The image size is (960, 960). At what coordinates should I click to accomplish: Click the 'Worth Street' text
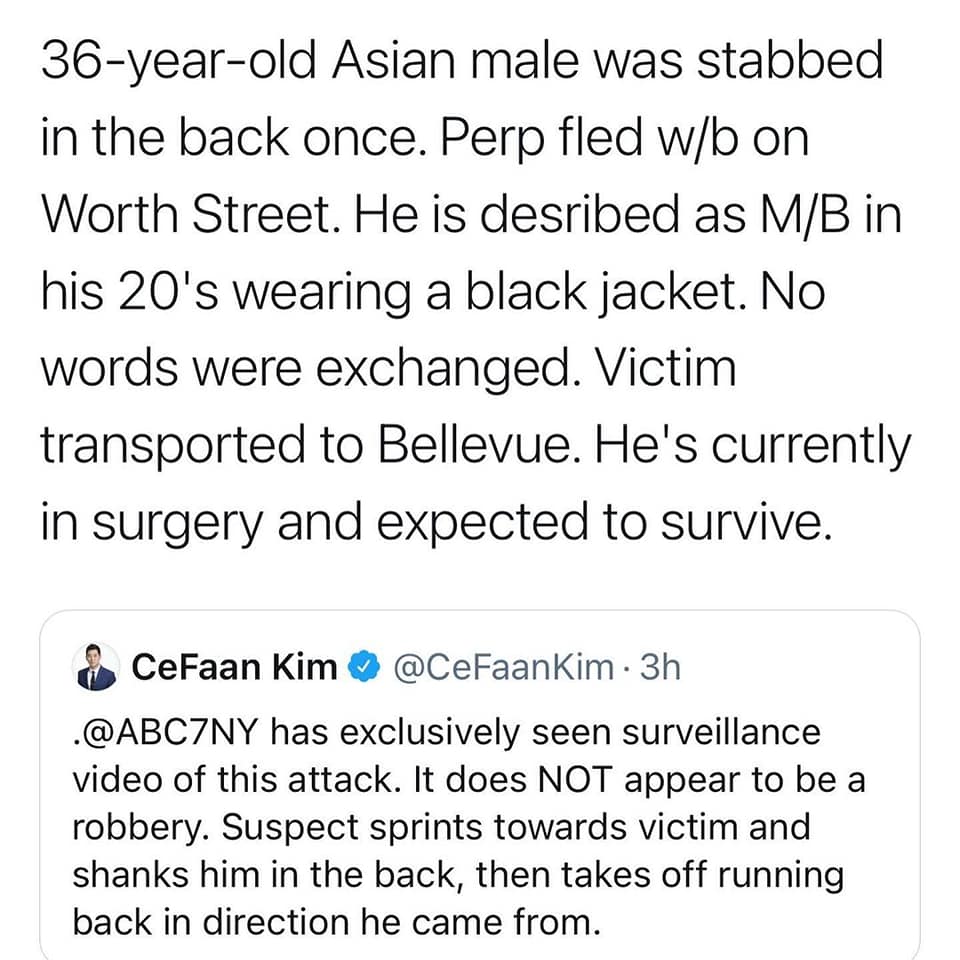[189, 214]
